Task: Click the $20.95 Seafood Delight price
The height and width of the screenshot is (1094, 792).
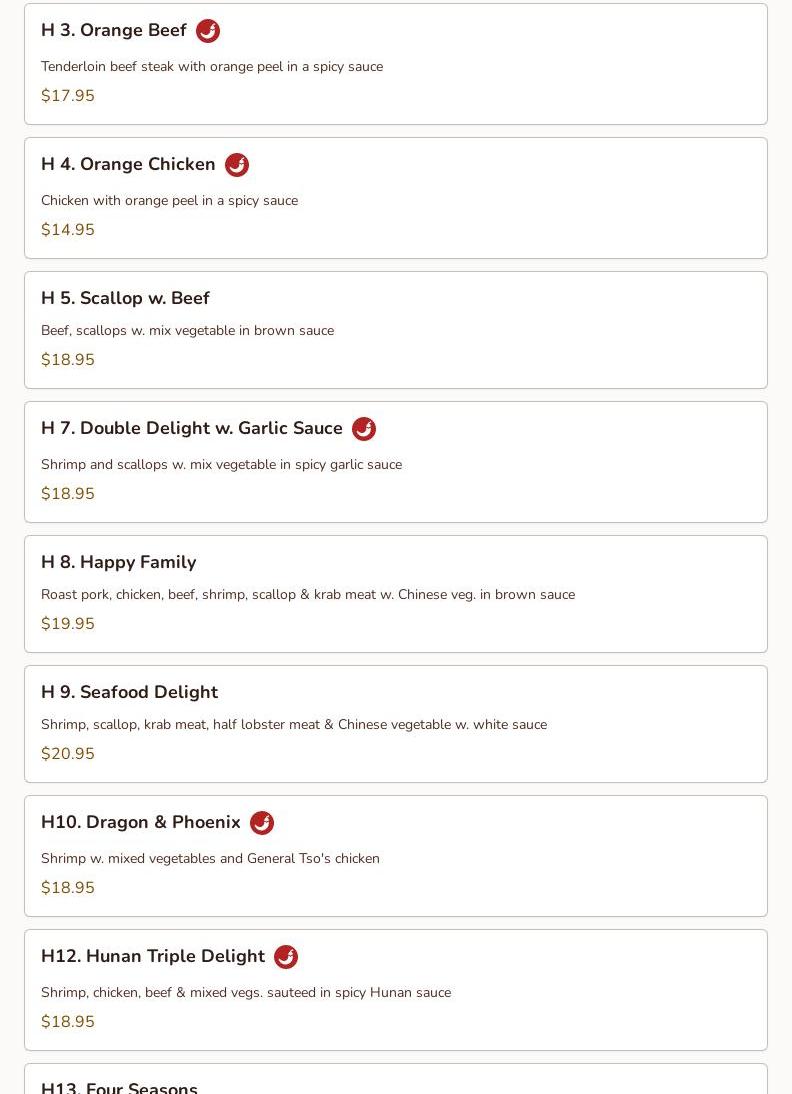Action: click(68, 754)
